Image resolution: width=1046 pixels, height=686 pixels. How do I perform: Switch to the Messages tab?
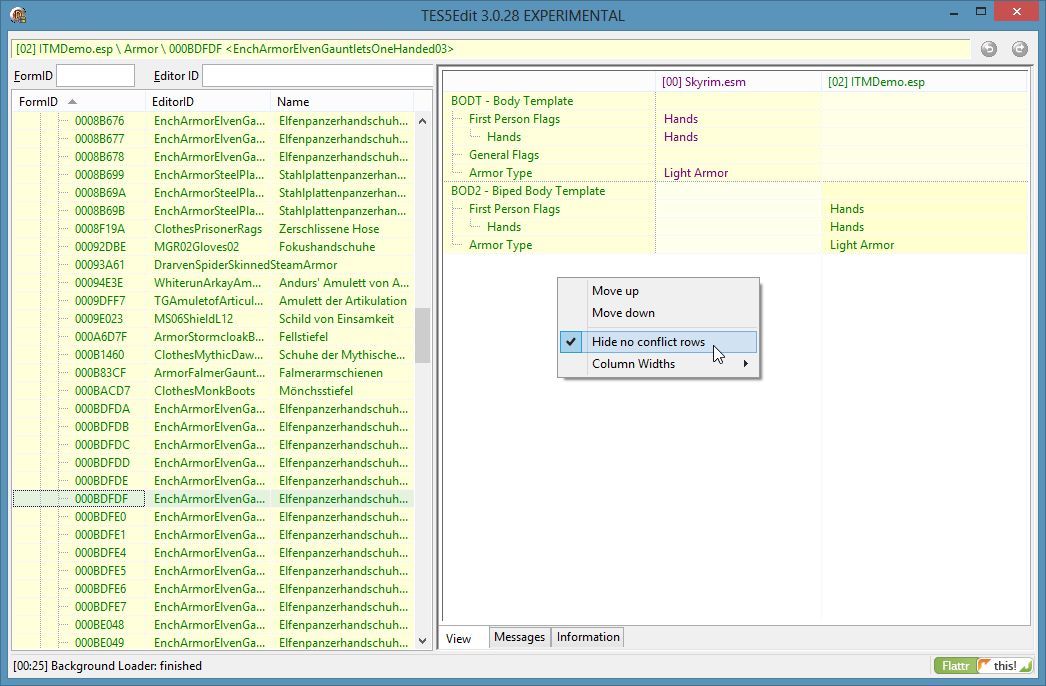tap(519, 637)
